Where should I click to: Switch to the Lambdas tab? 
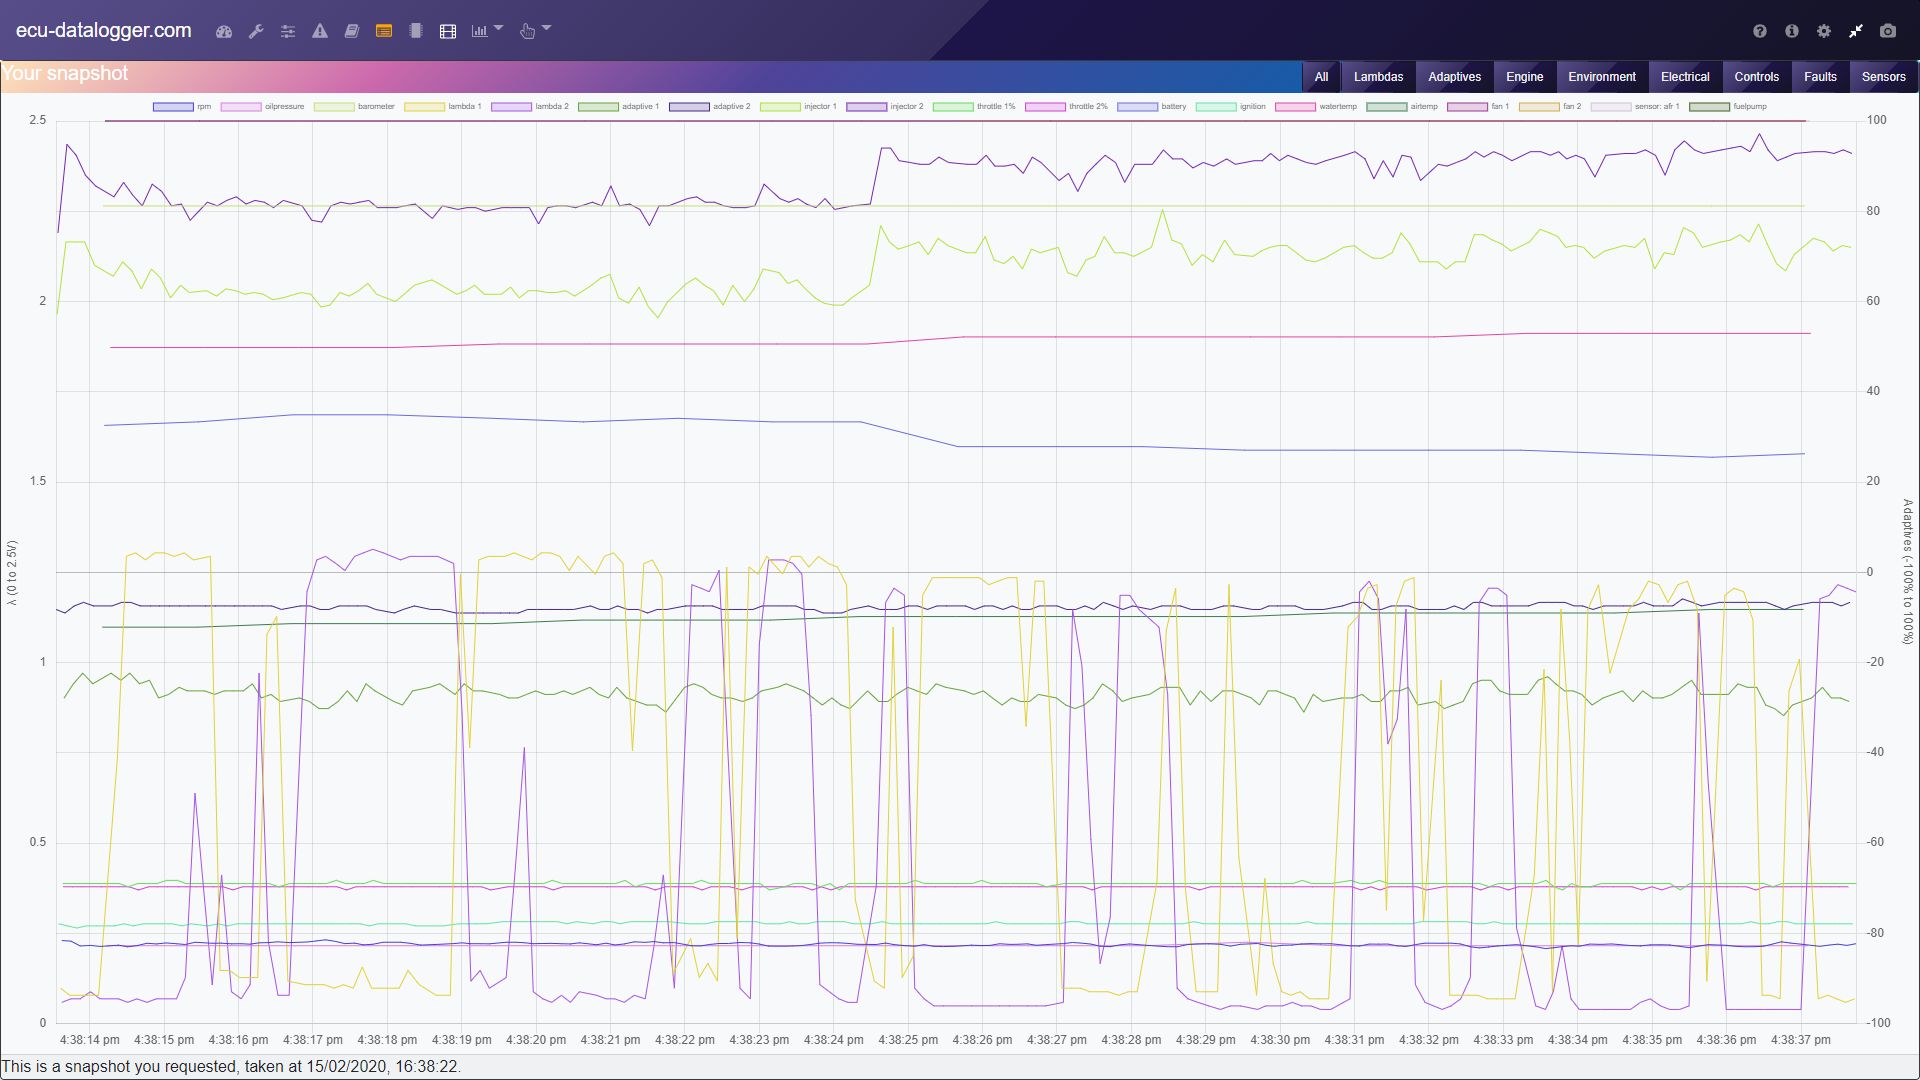click(1377, 77)
